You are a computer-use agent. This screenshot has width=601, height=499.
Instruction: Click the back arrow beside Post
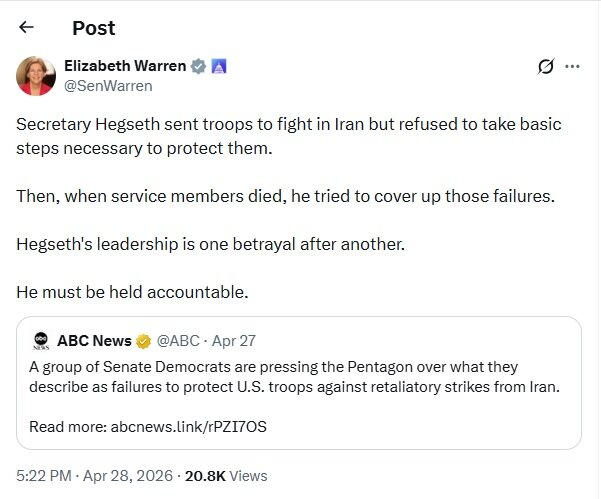click(27, 28)
